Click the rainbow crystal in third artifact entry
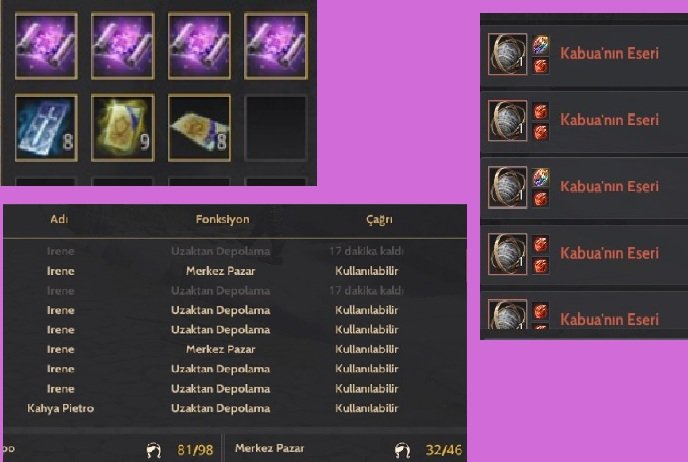Image resolution: width=688 pixels, height=462 pixels. pyautogui.click(x=541, y=177)
